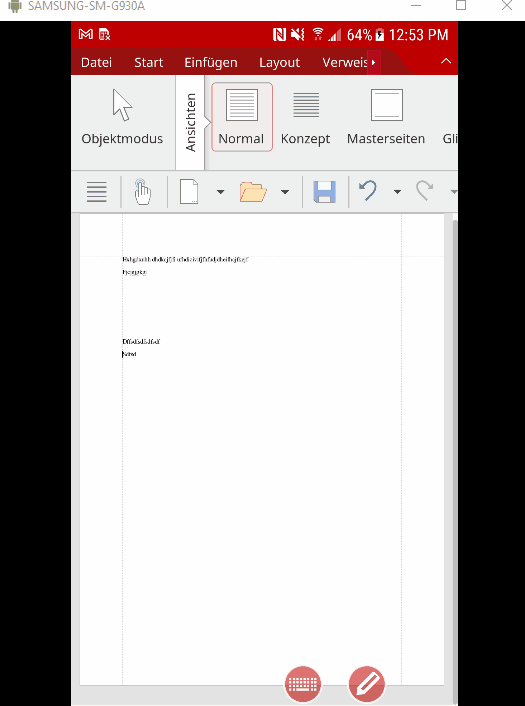The width and height of the screenshot is (525, 706).
Task: Open the hamburger menu icon
Action: pyautogui.click(x=97, y=192)
